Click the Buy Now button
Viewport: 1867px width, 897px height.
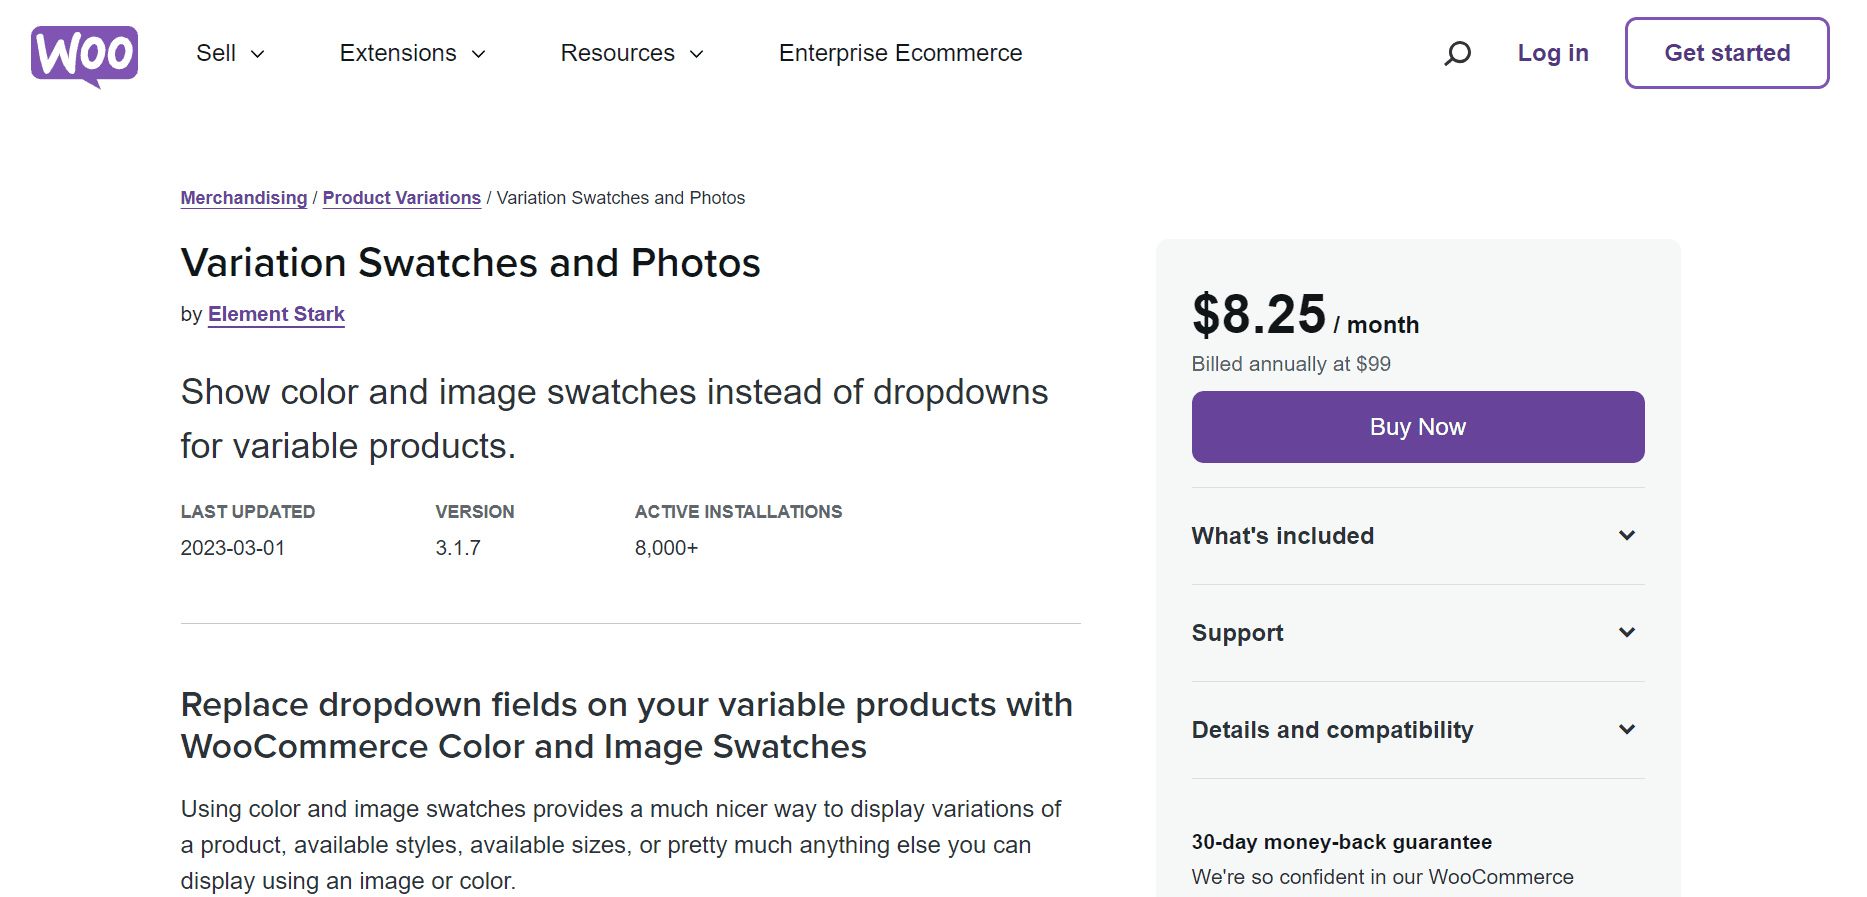click(x=1418, y=427)
